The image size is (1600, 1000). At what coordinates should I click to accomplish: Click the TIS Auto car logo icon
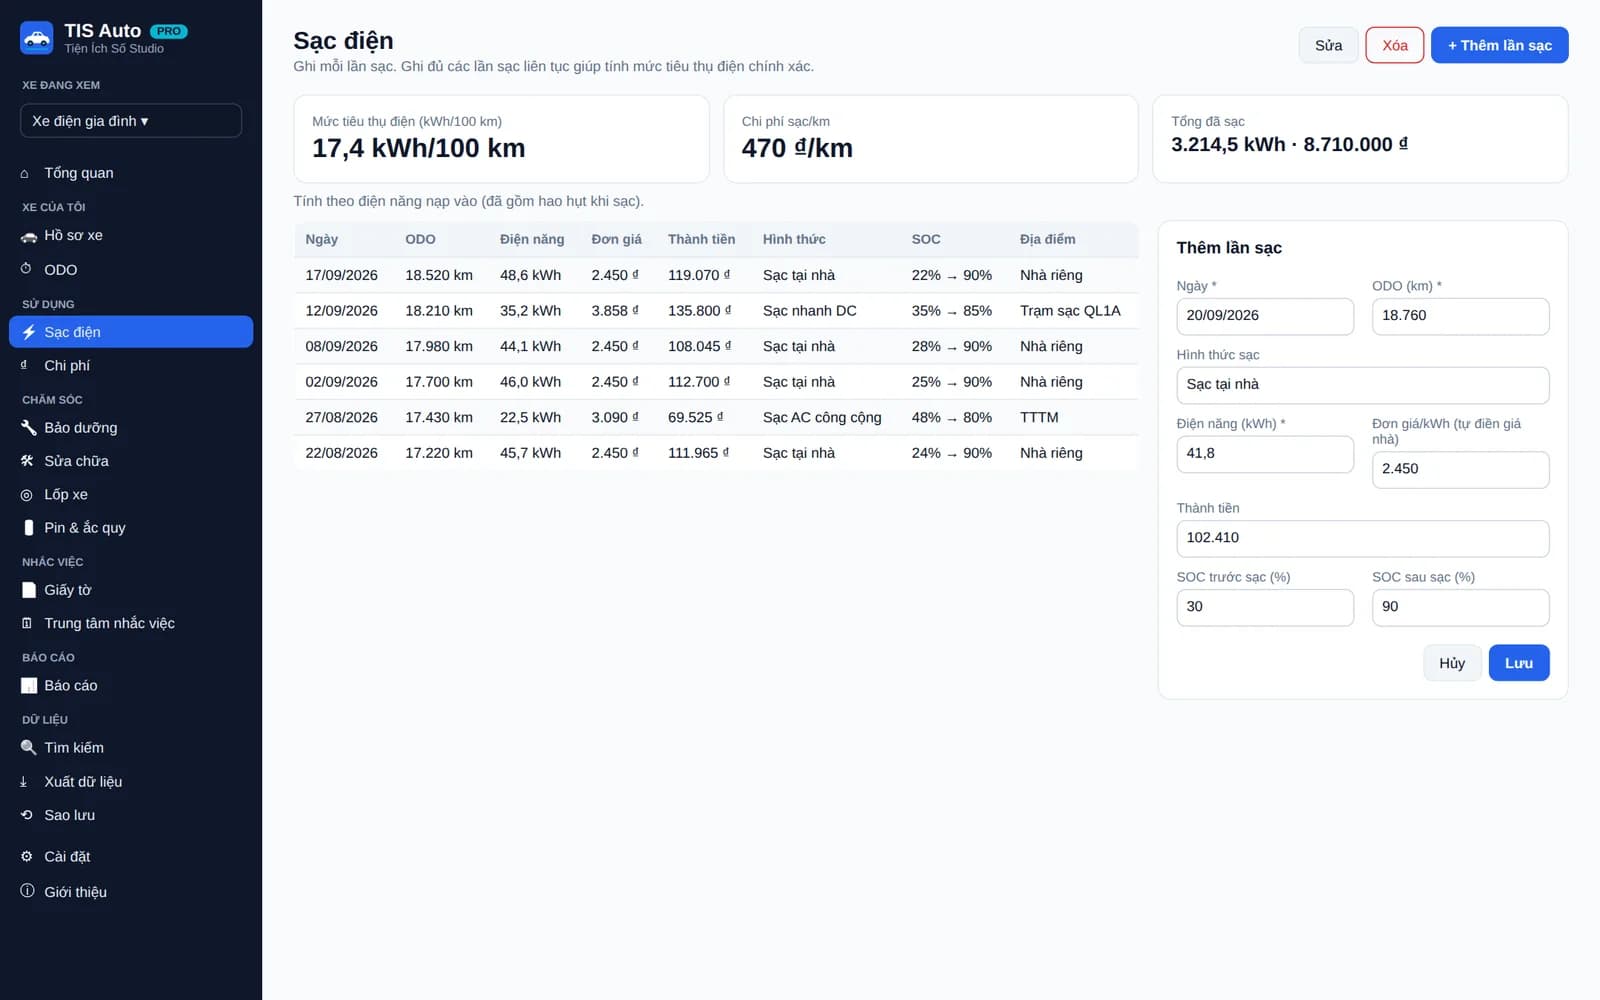(x=37, y=38)
